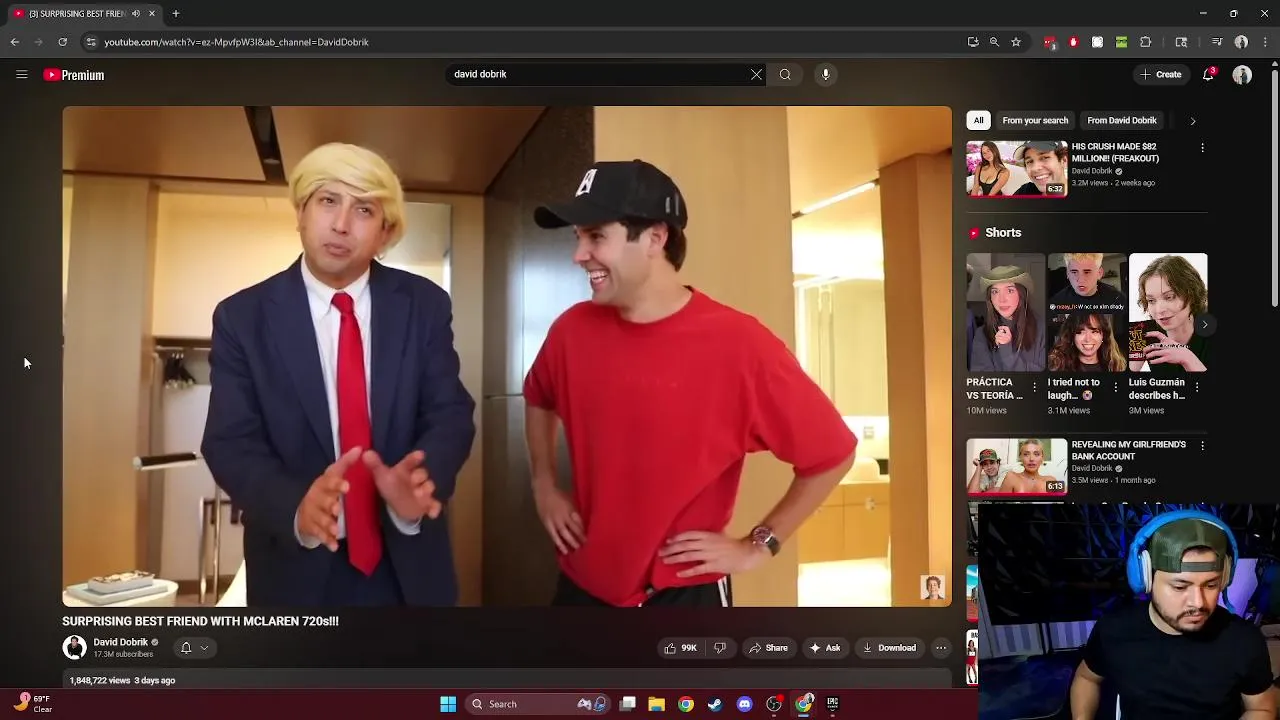This screenshot has height=720, width=1280.
Task: Open the YouTube hamburger guide menu
Action: (x=21, y=74)
